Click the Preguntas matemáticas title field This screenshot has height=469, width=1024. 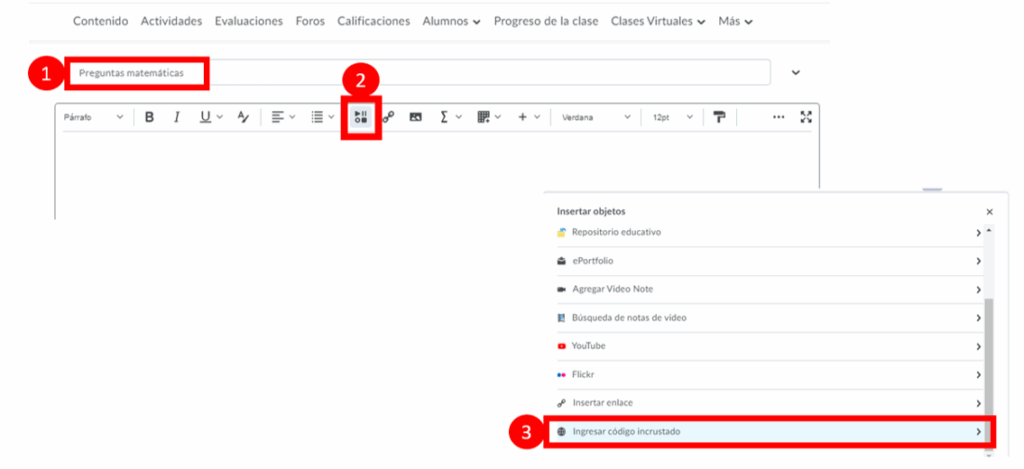coord(420,73)
